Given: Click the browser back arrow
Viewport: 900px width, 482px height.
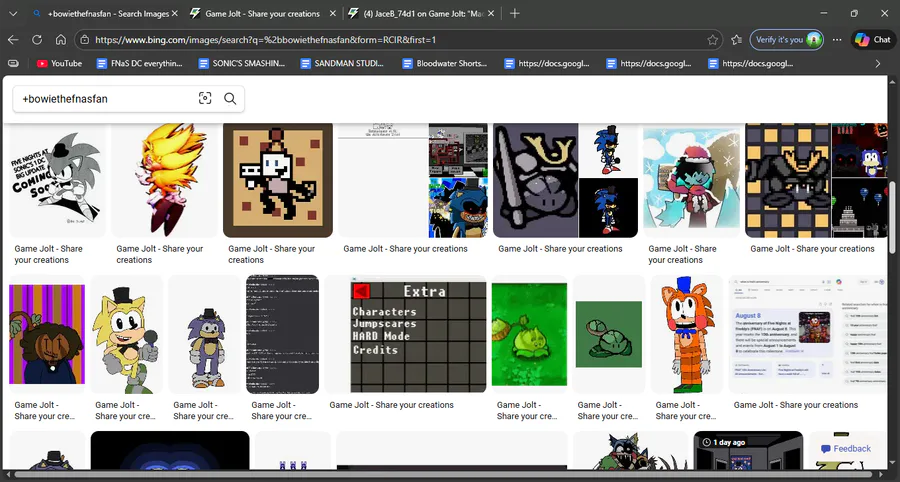Looking at the screenshot, I should (13, 40).
